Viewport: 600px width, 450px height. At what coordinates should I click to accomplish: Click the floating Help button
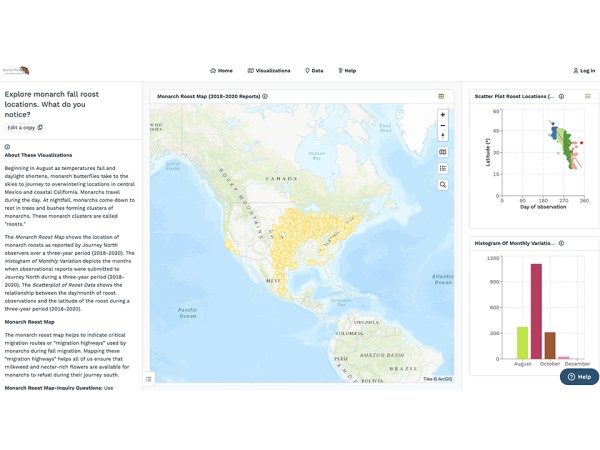point(579,377)
